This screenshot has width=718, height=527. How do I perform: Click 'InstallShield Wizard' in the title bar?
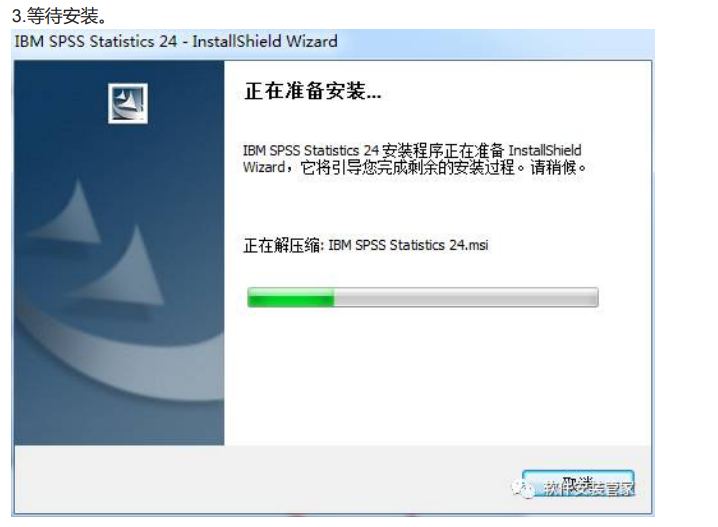[265, 42]
